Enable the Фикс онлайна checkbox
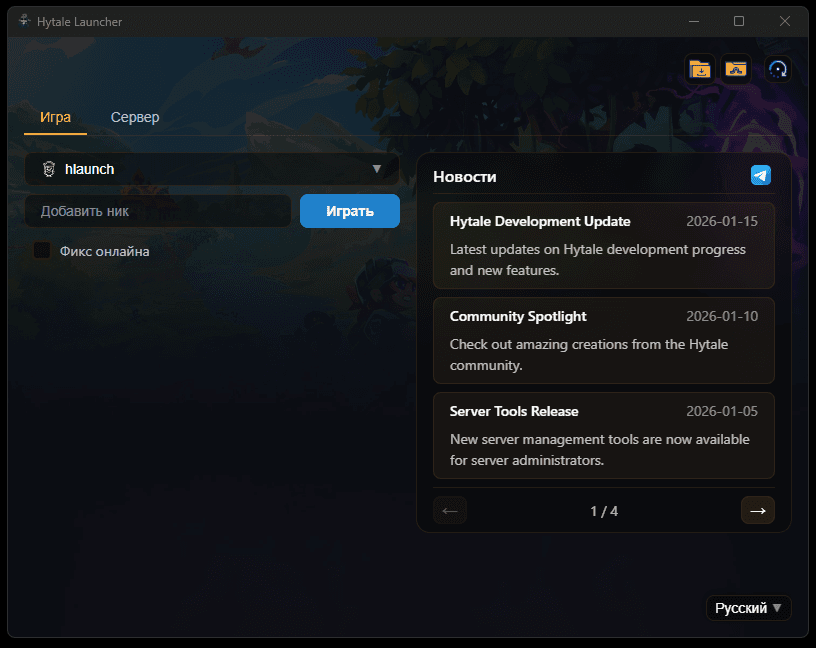The width and height of the screenshot is (816, 648). point(42,251)
